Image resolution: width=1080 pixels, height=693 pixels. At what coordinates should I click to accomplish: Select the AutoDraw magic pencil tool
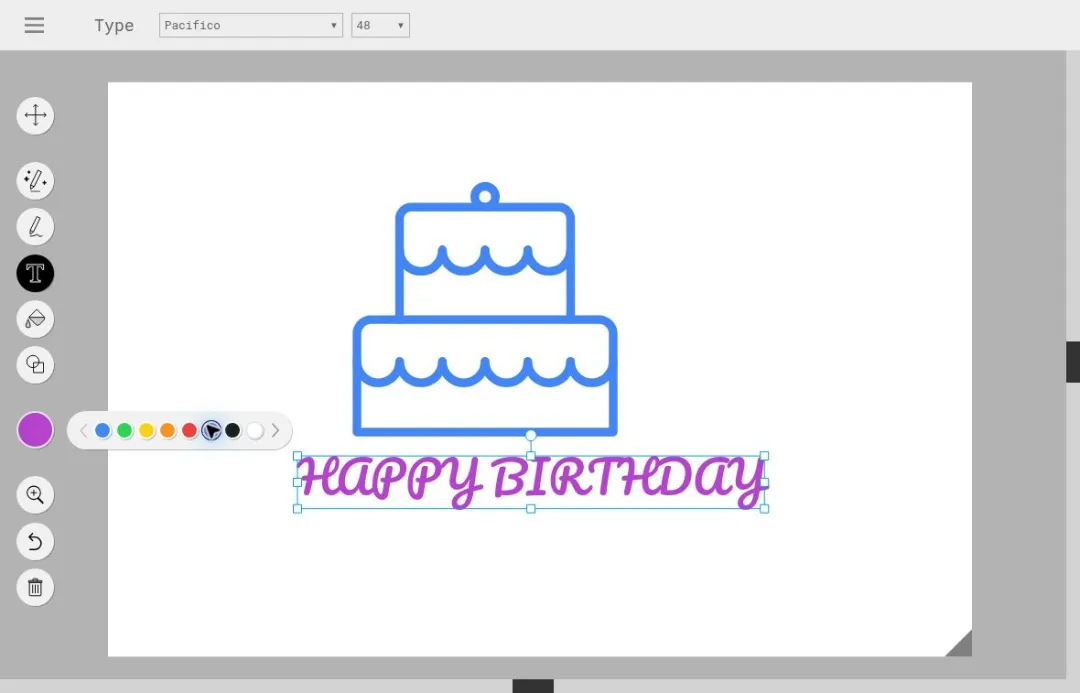(x=35, y=181)
